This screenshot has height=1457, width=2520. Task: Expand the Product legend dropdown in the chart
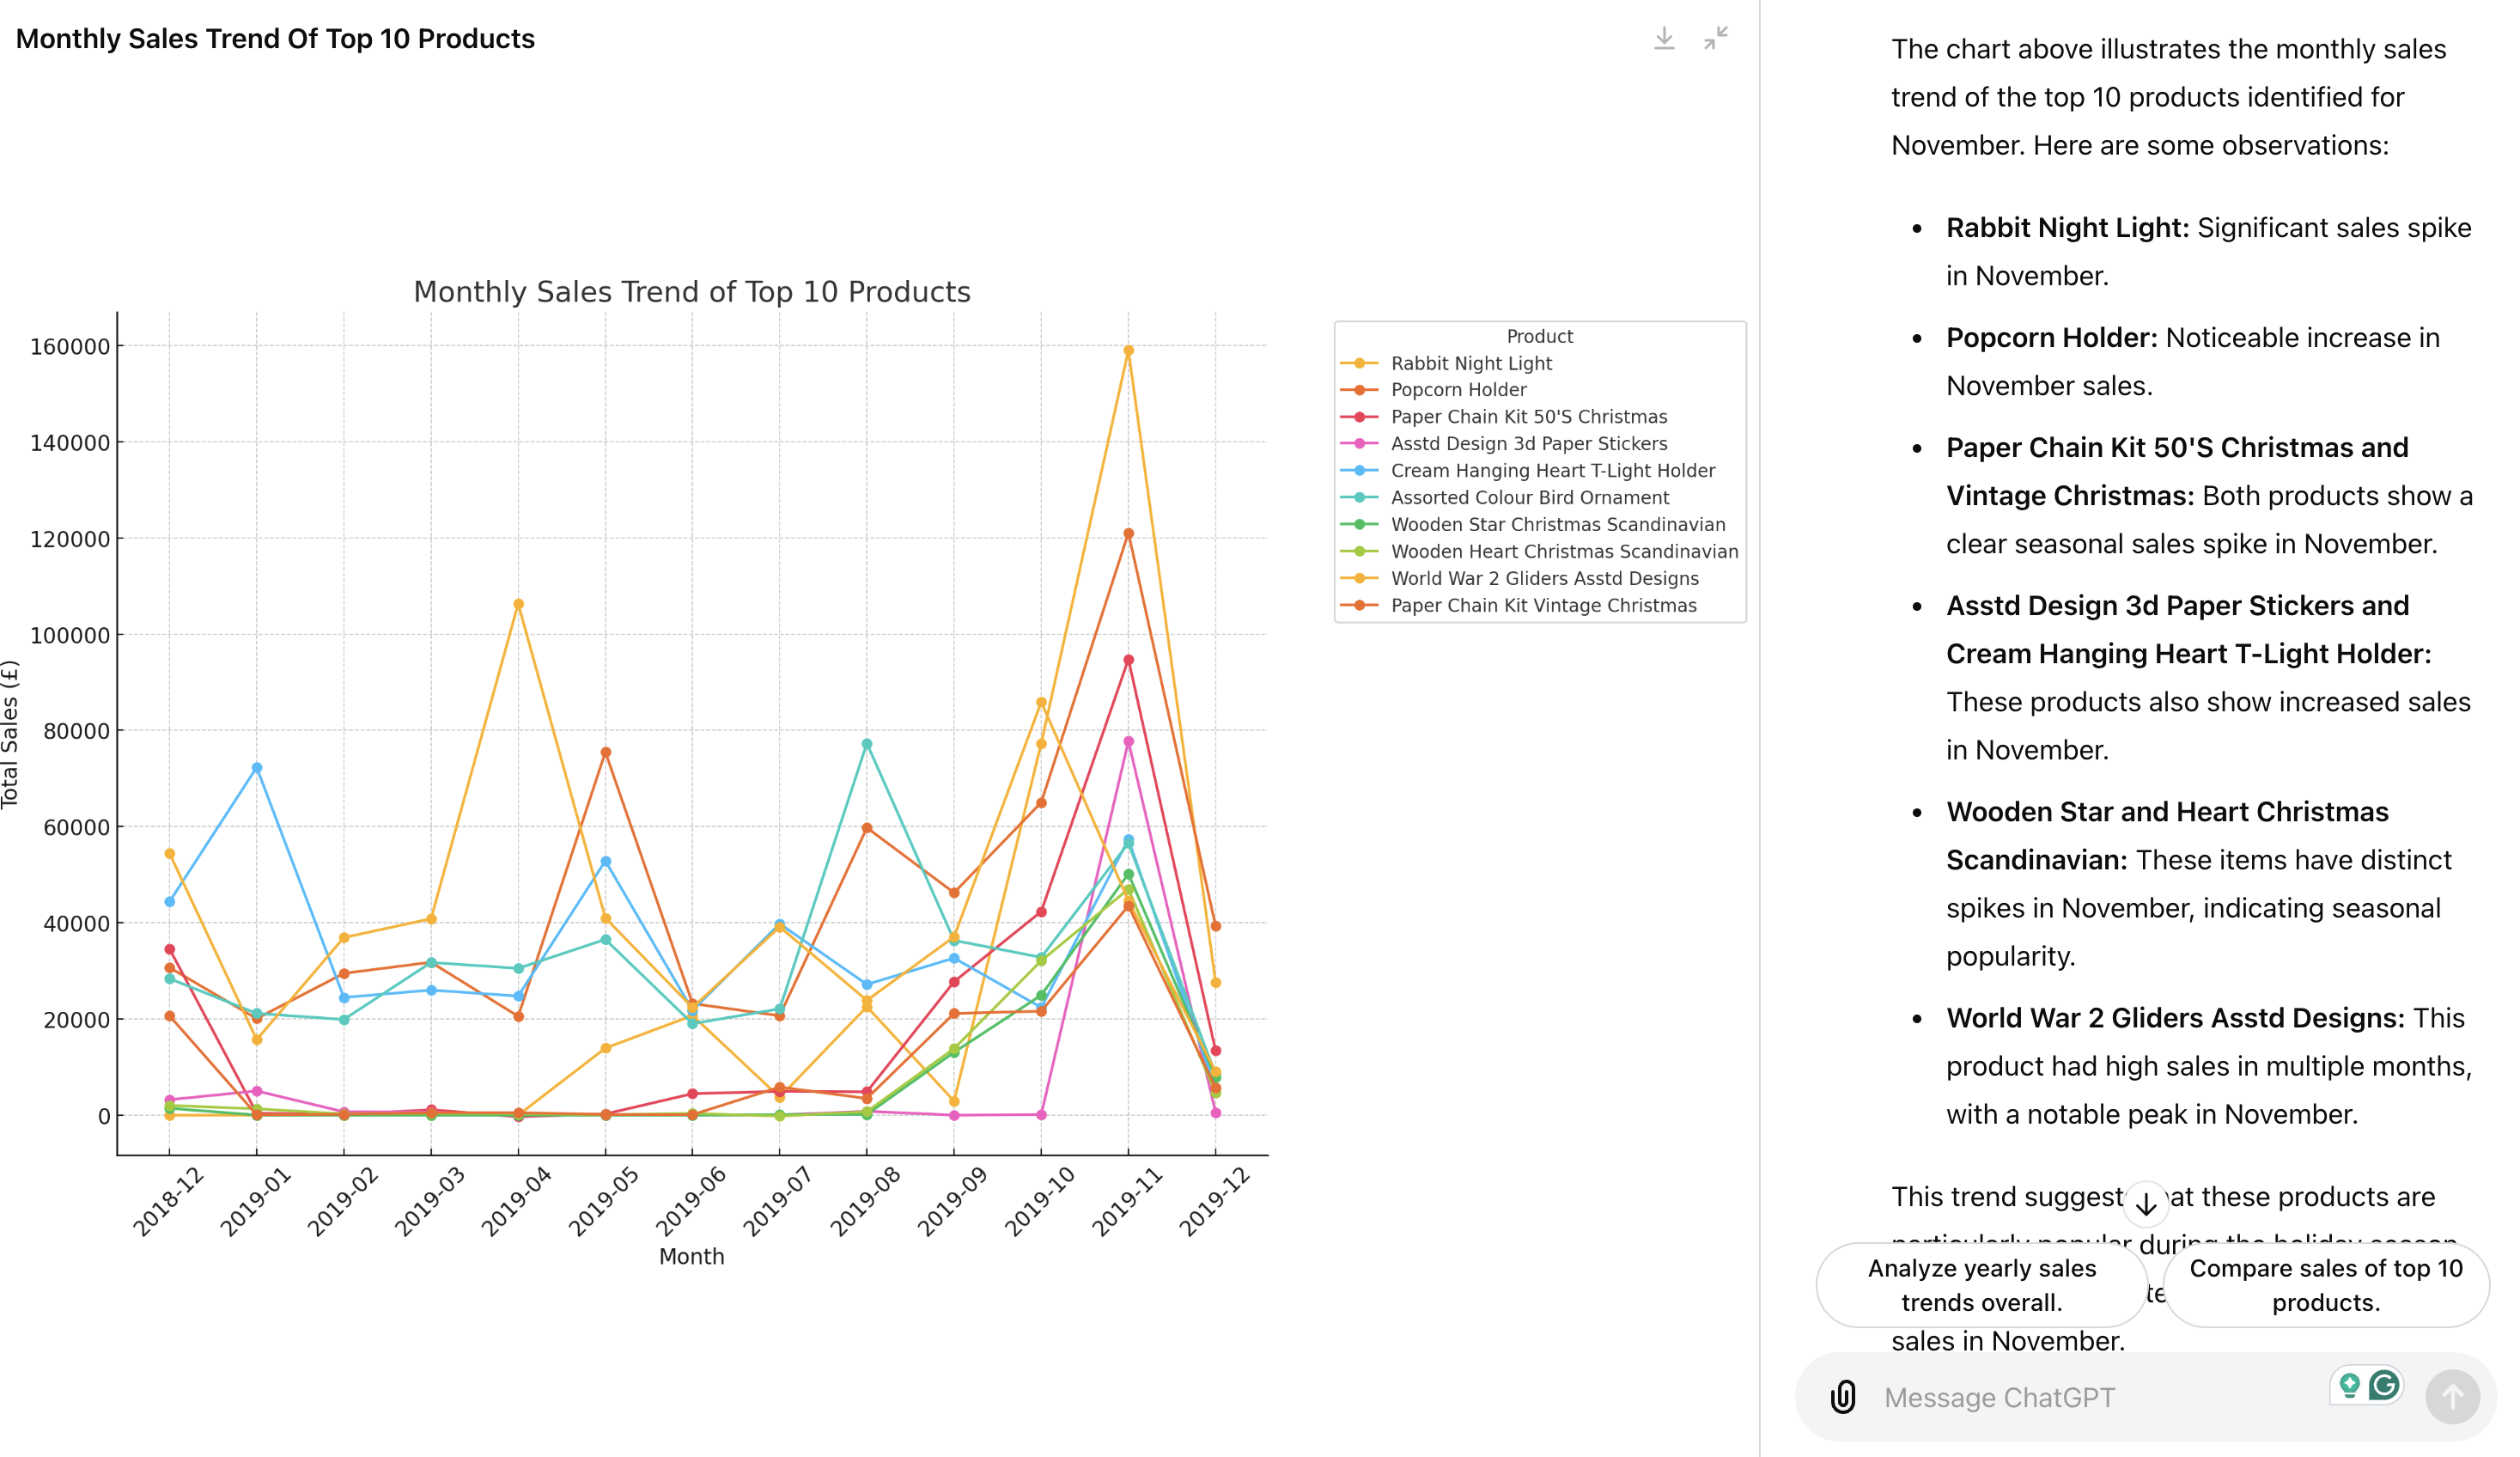pos(1534,337)
